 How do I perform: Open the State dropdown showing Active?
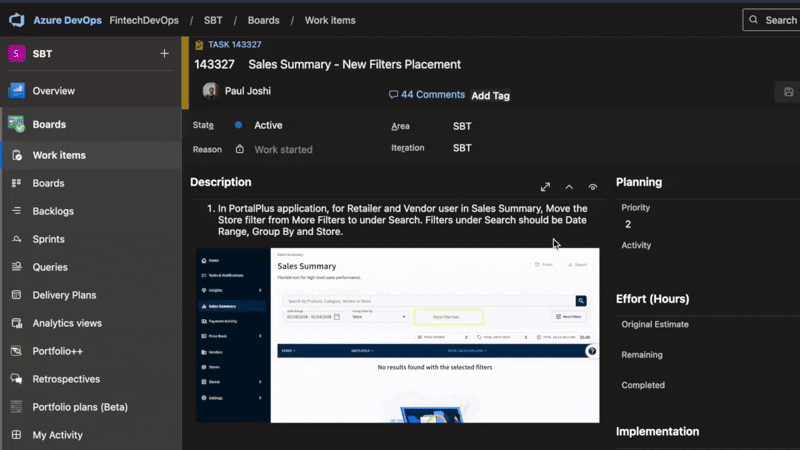(268, 126)
